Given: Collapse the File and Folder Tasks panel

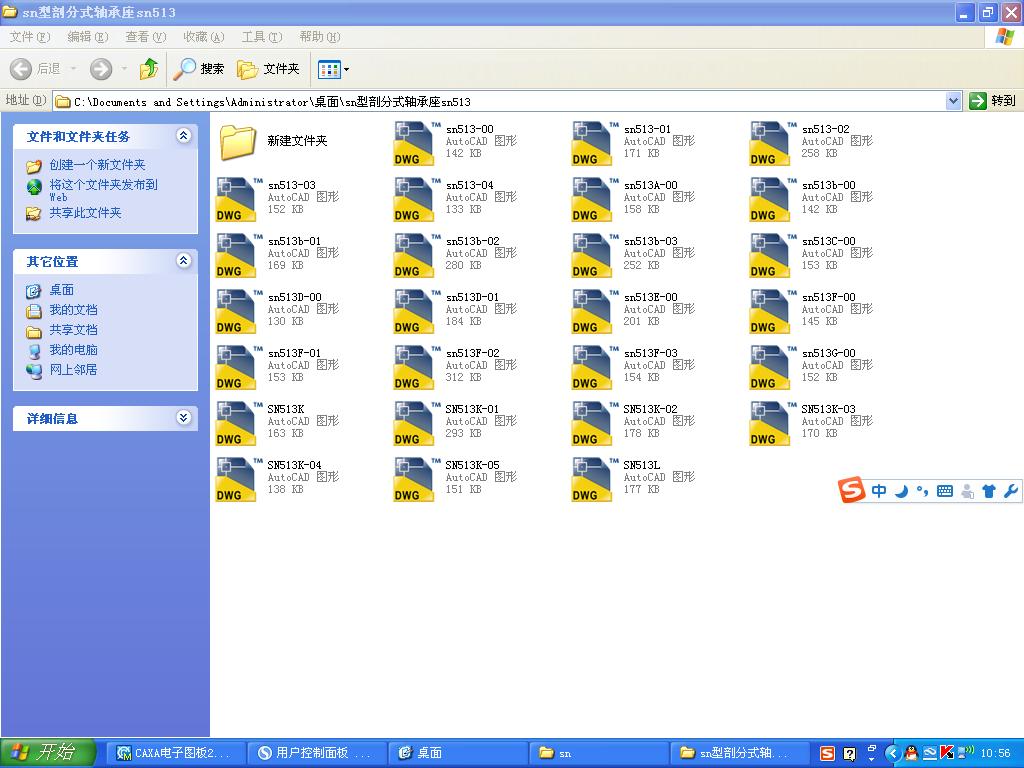Looking at the screenshot, I should click(x=183, y=136).
